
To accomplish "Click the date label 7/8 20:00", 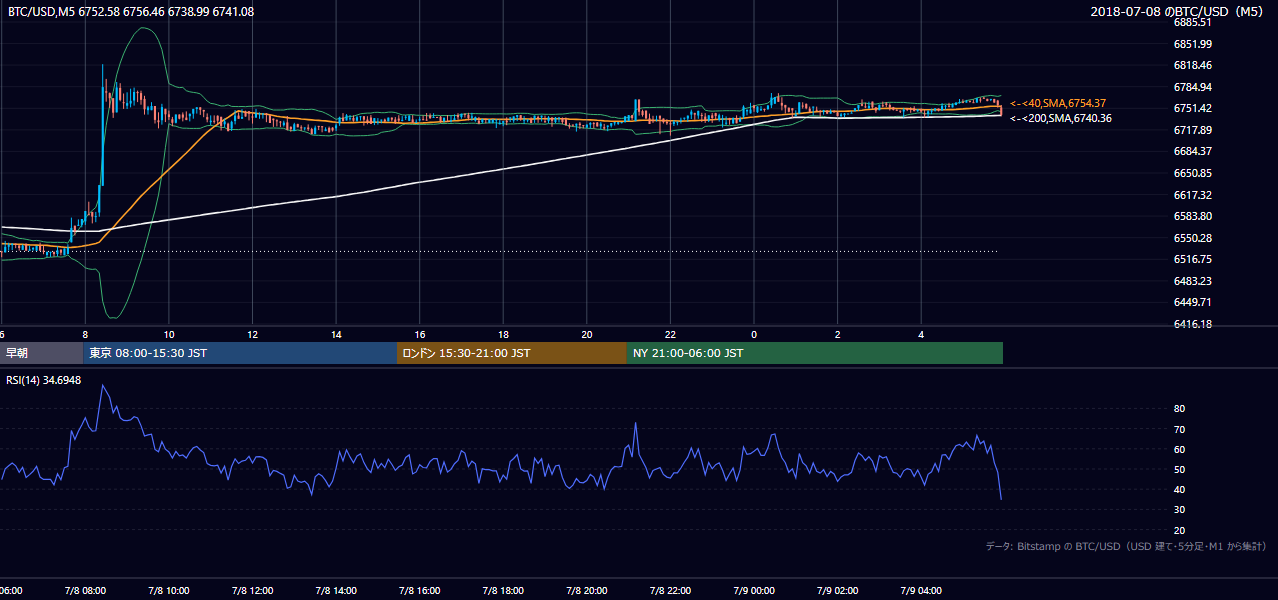I will click(587, 591).
